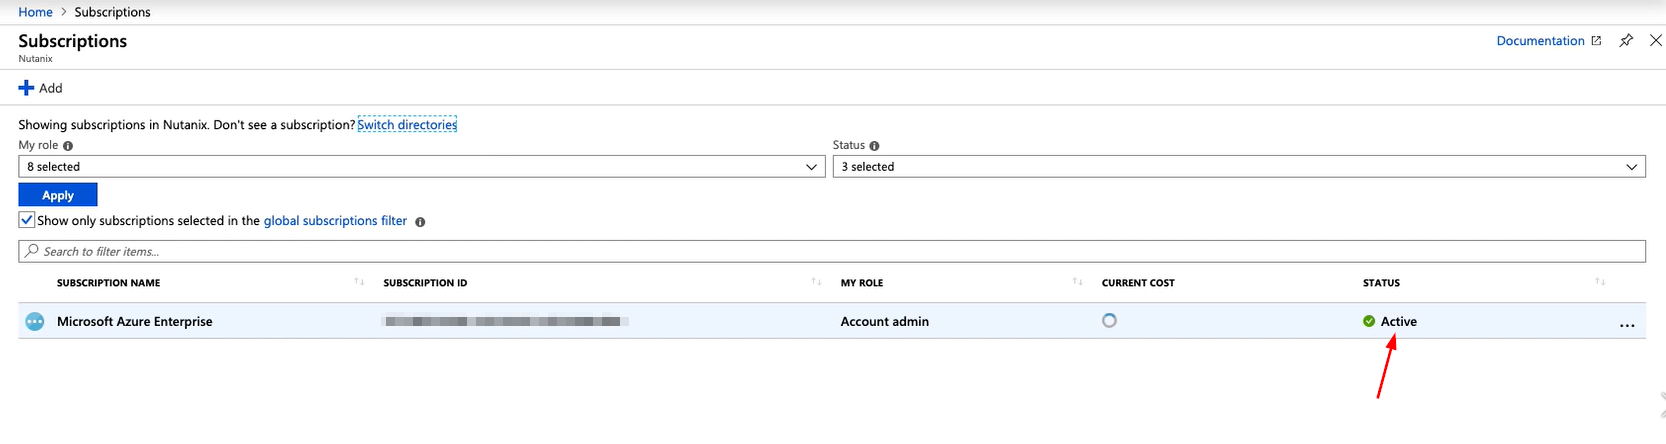Image resolution: width=1666 pixels, height=444 pixels.
Task: Click the external link icon beside Documentation
Action: pos(1596,41)
